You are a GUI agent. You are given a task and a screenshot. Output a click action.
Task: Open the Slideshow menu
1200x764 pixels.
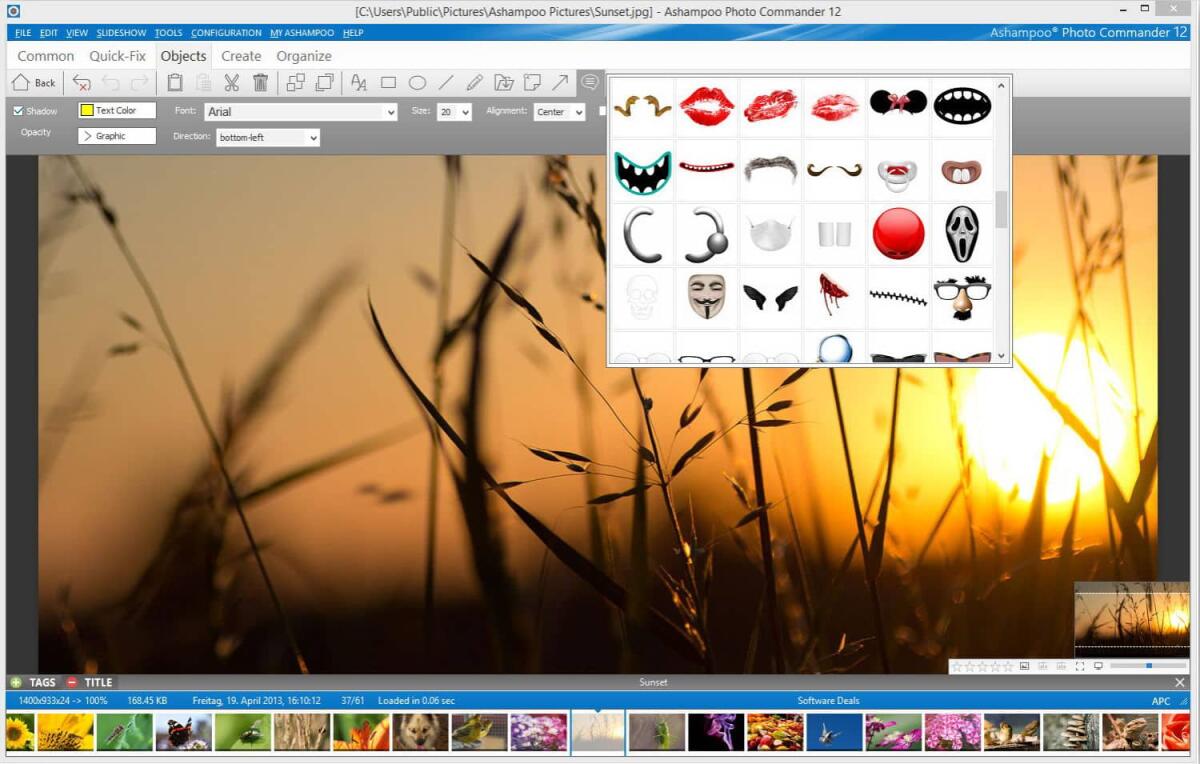point(120,32)
